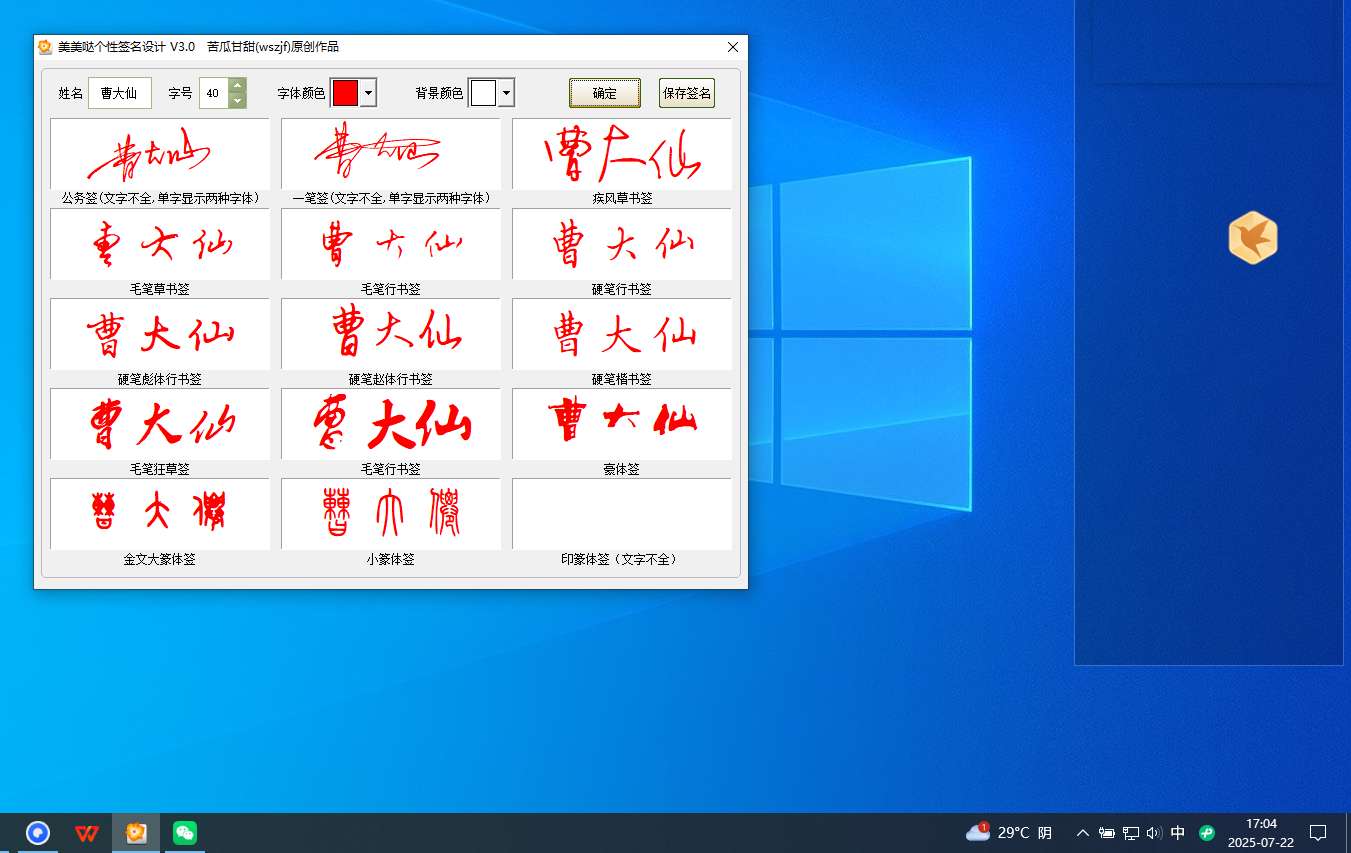Open the notification center icon
Image resolution: width=1351 pixels, height=853 pixels.
(x=1318, y=832)
